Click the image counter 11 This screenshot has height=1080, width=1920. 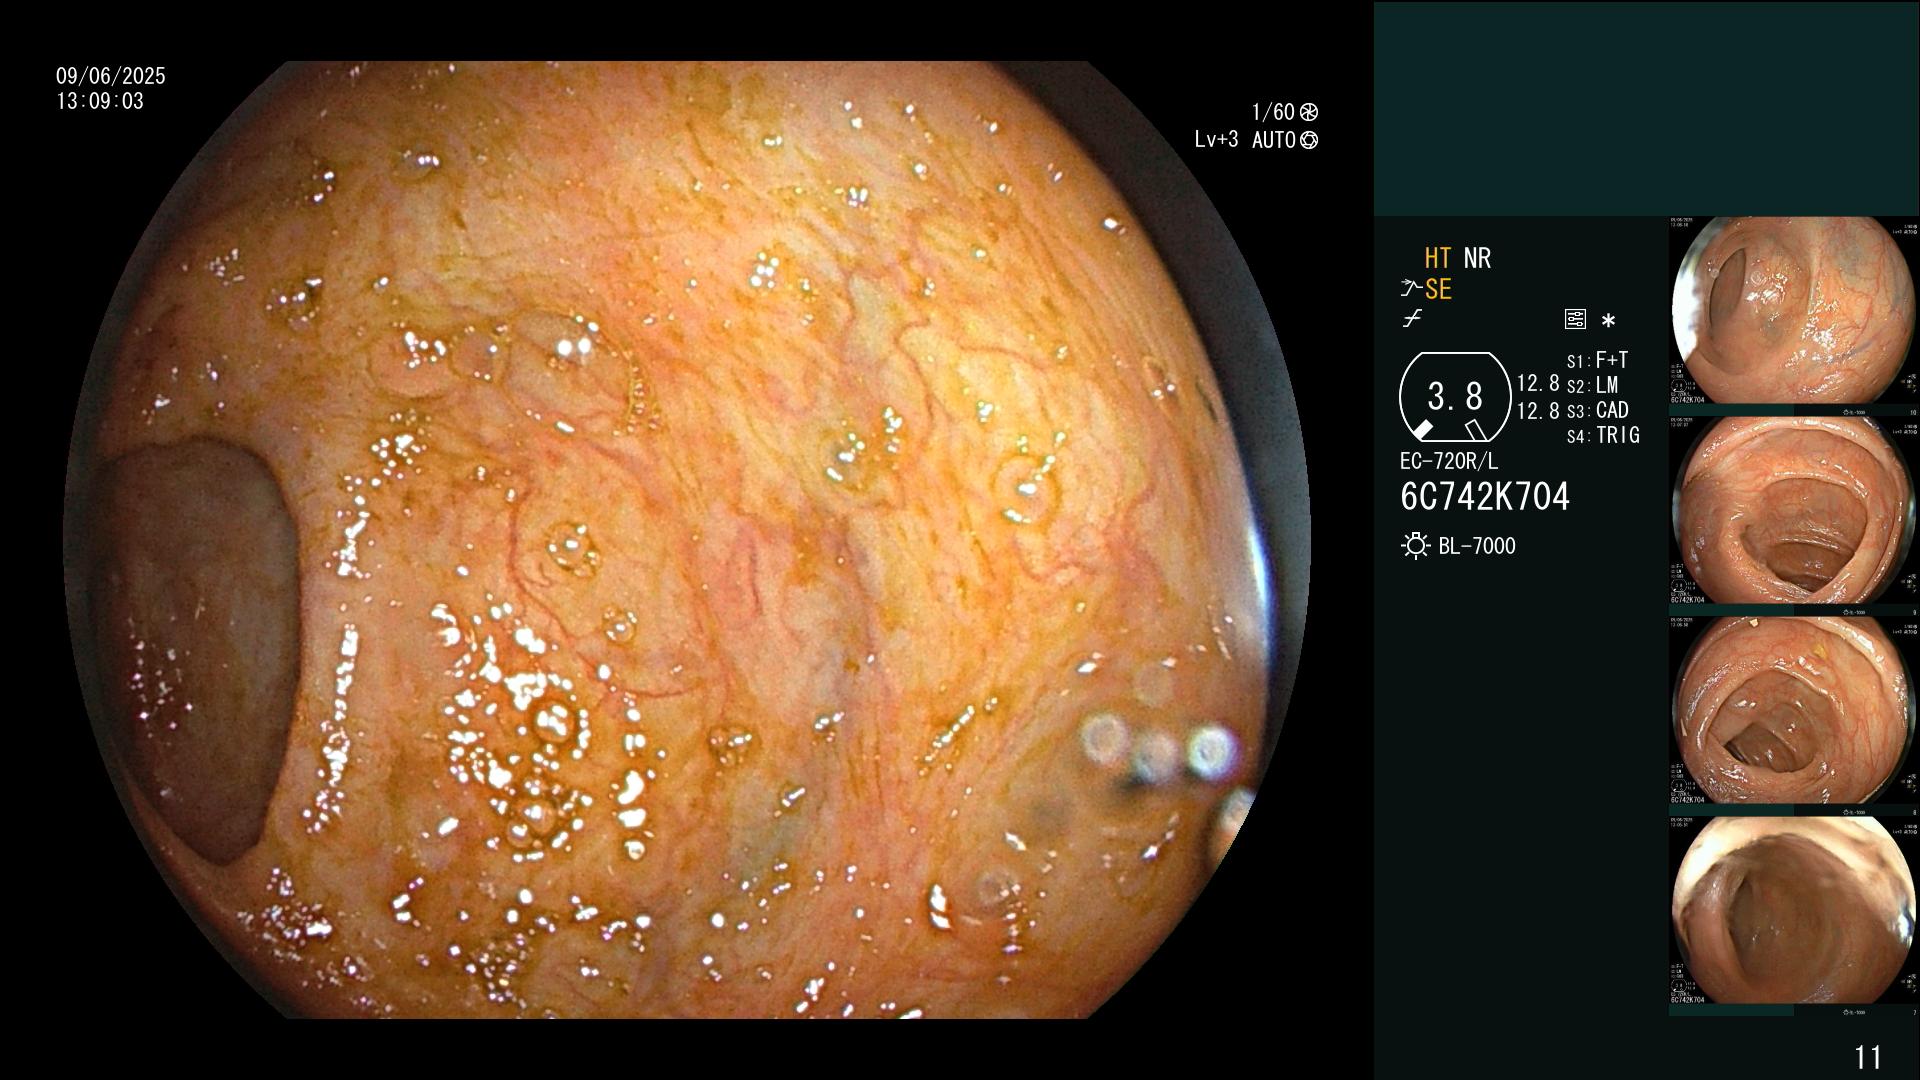coord(1868,1057)
